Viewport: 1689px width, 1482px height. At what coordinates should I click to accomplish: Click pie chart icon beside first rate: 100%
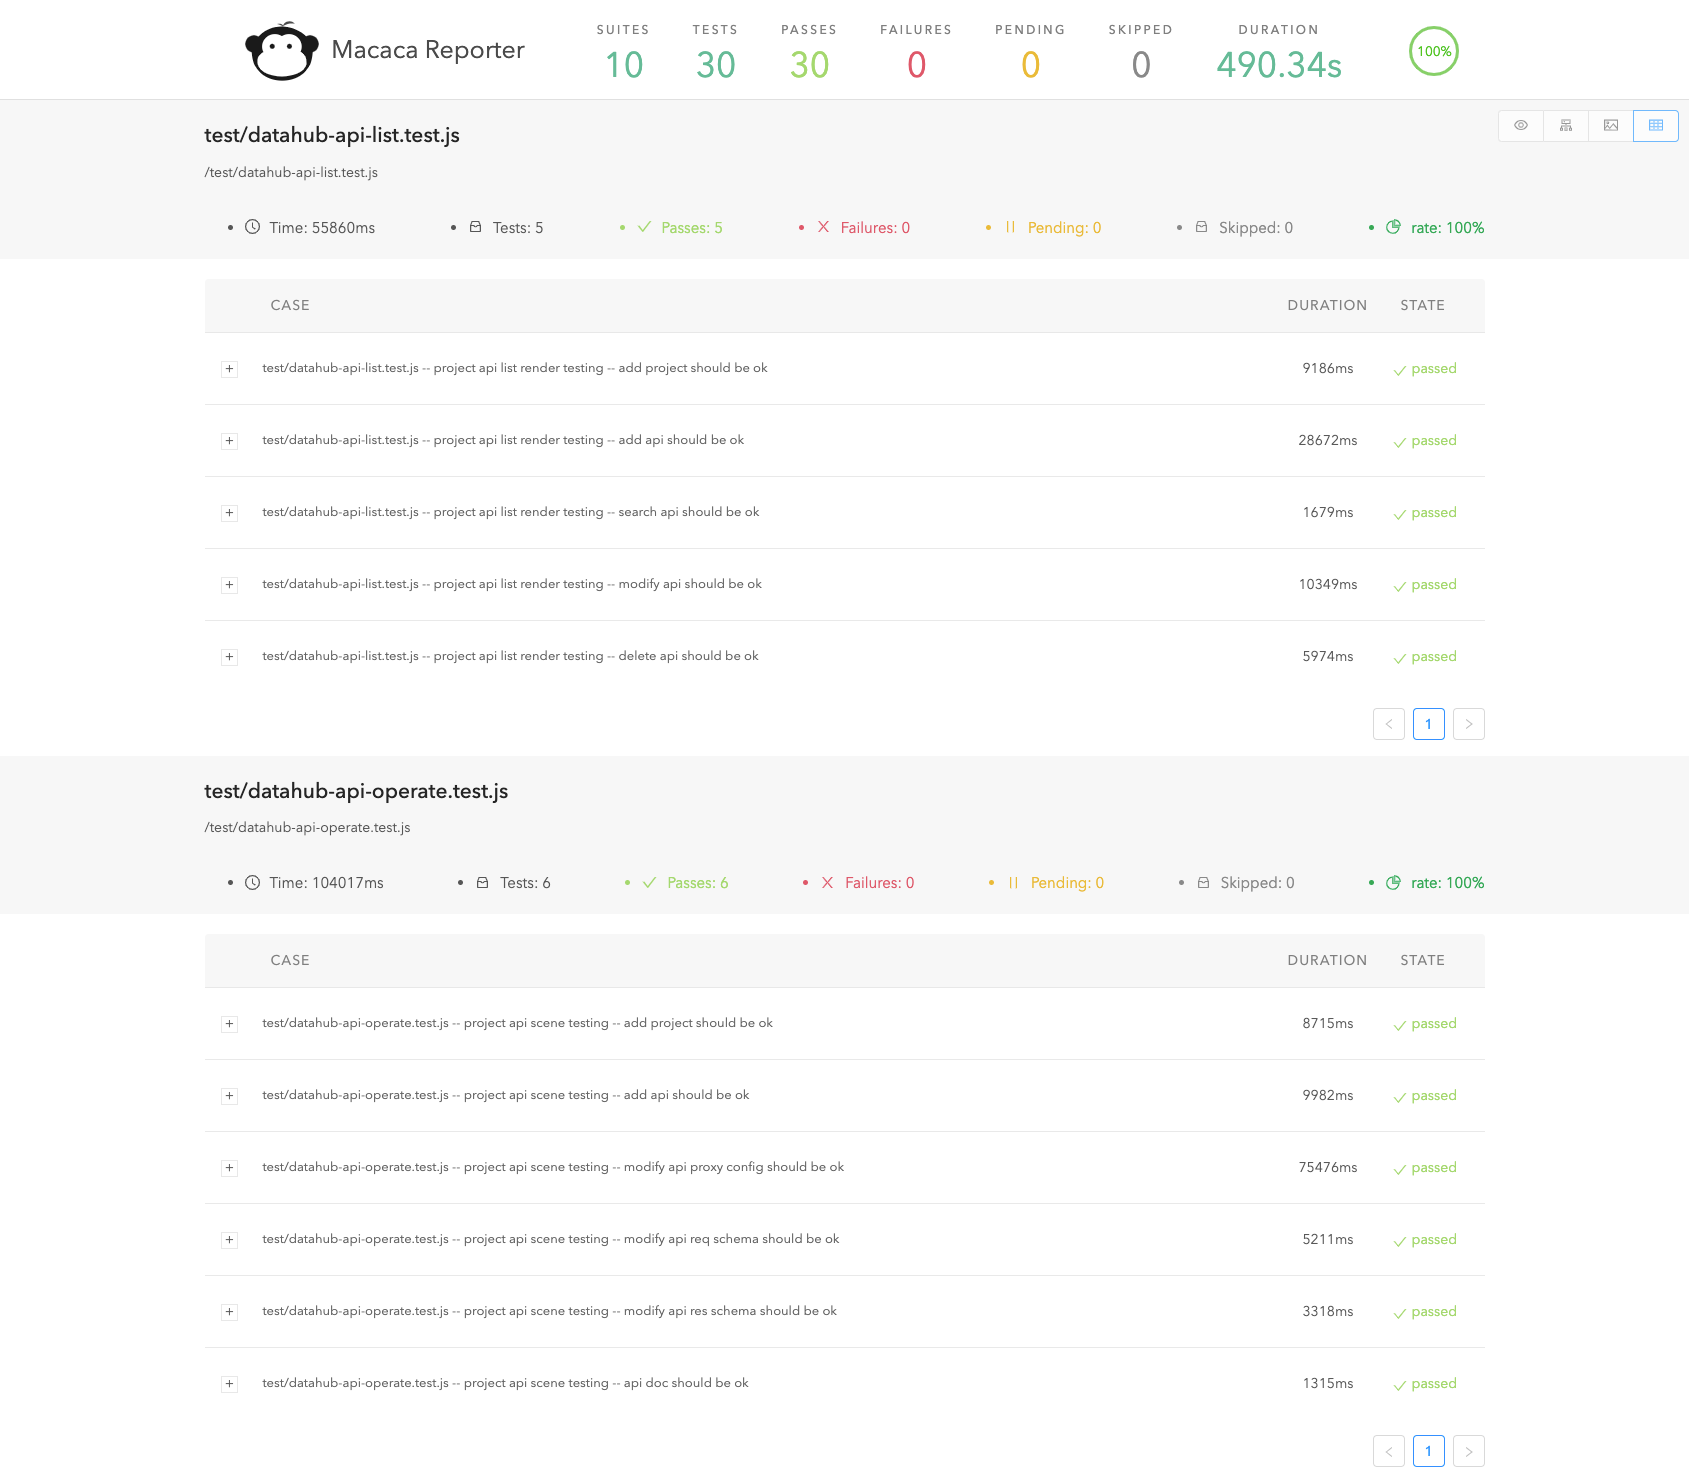click(1393, 227)
